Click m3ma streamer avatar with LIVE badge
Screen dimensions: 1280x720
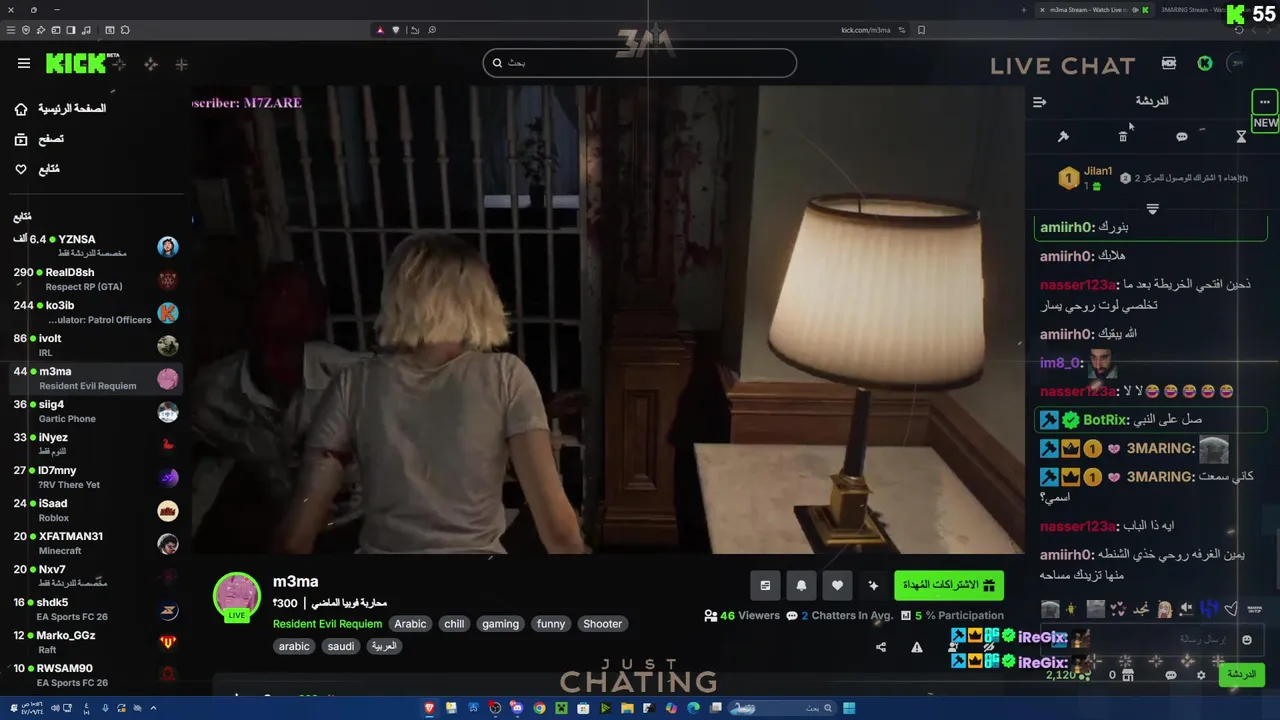click(x=237, y=597)
